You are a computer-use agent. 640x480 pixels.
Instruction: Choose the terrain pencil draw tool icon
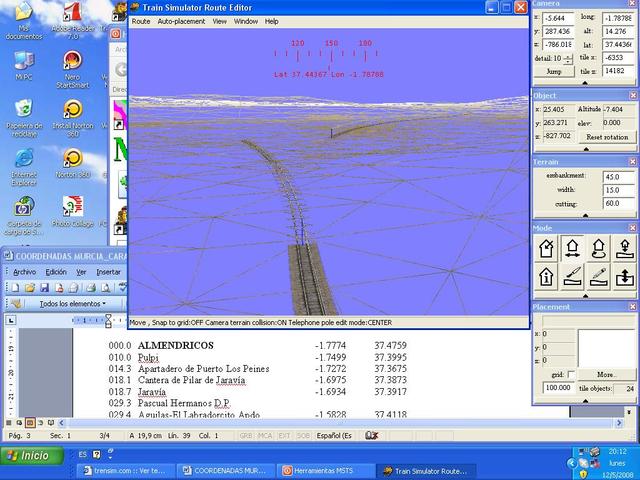(x=598, y=276)
